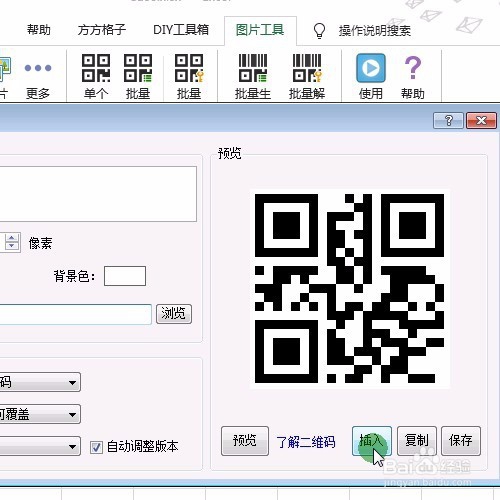The image size is (500, 500).
Task: Pick the 背景色 color swatch
Action: click(125, 276)
